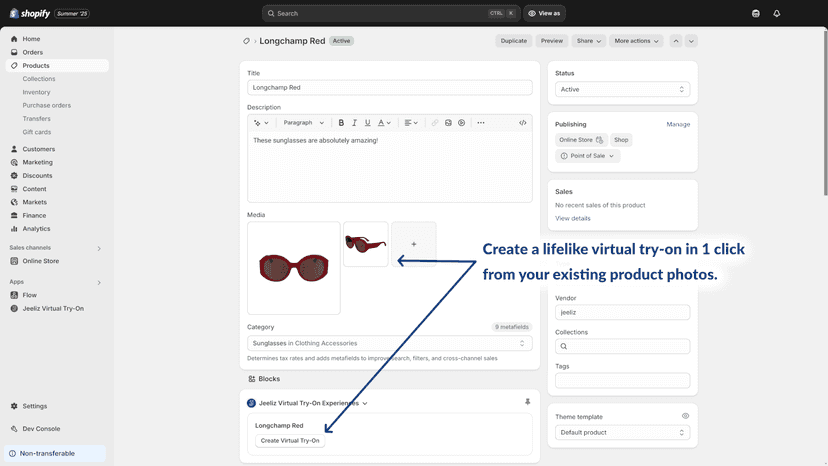Open Orders in sidebar
The height and width of the screenshot is (466, 828).
tap(57, 52)
